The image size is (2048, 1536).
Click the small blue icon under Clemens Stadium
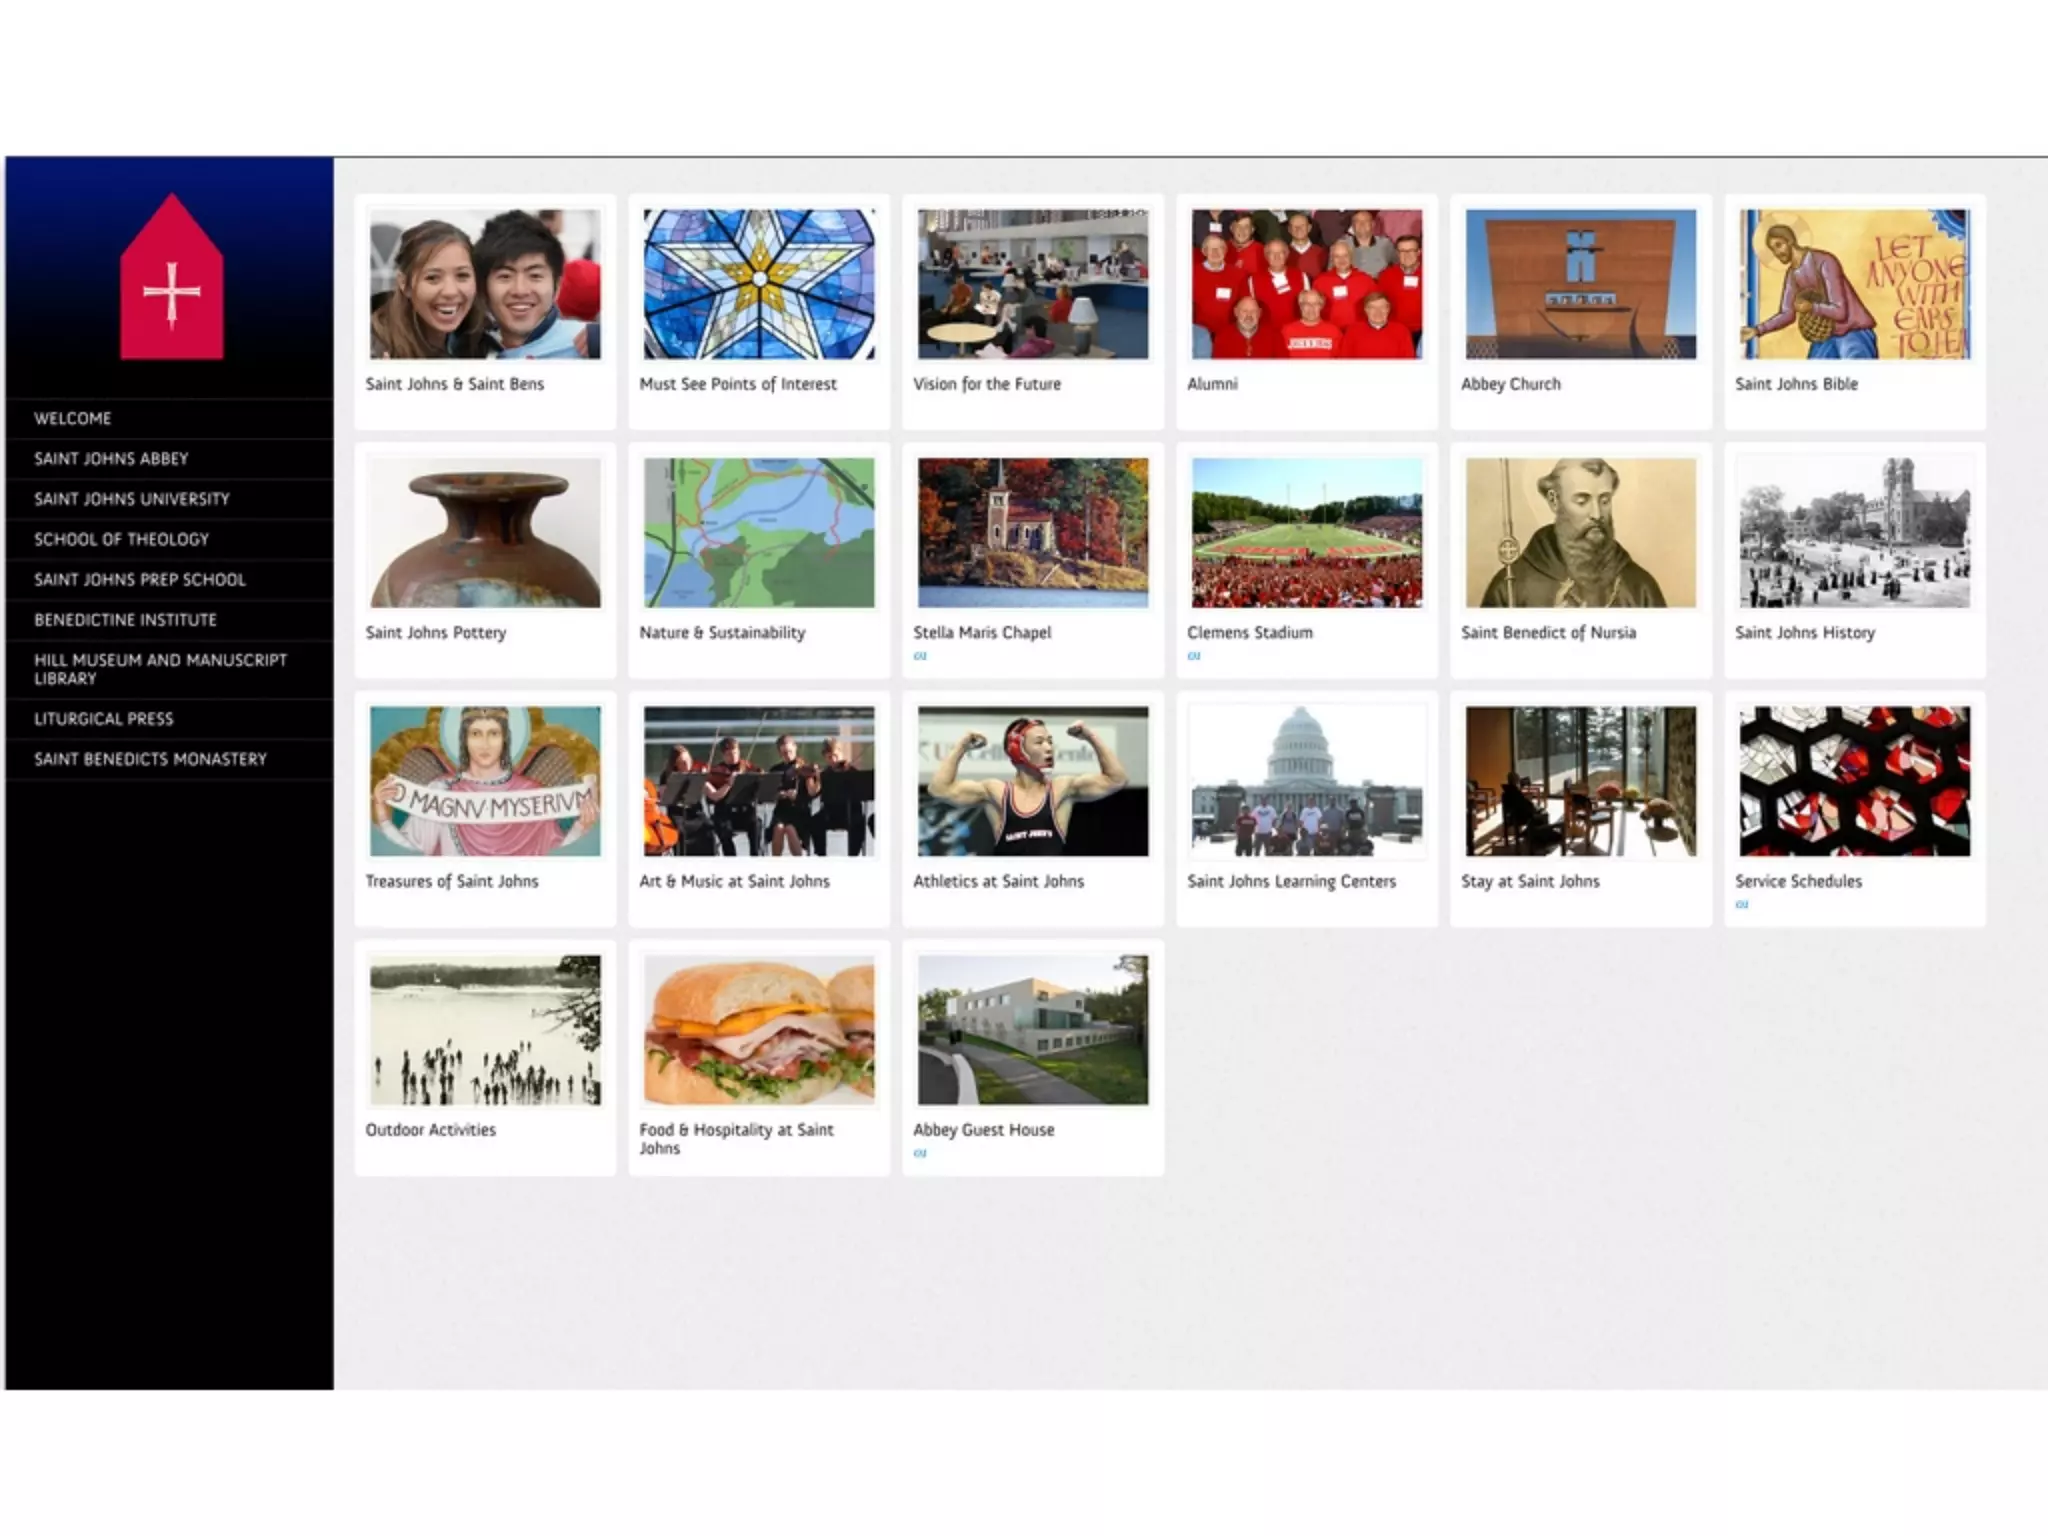[1193, 656]
